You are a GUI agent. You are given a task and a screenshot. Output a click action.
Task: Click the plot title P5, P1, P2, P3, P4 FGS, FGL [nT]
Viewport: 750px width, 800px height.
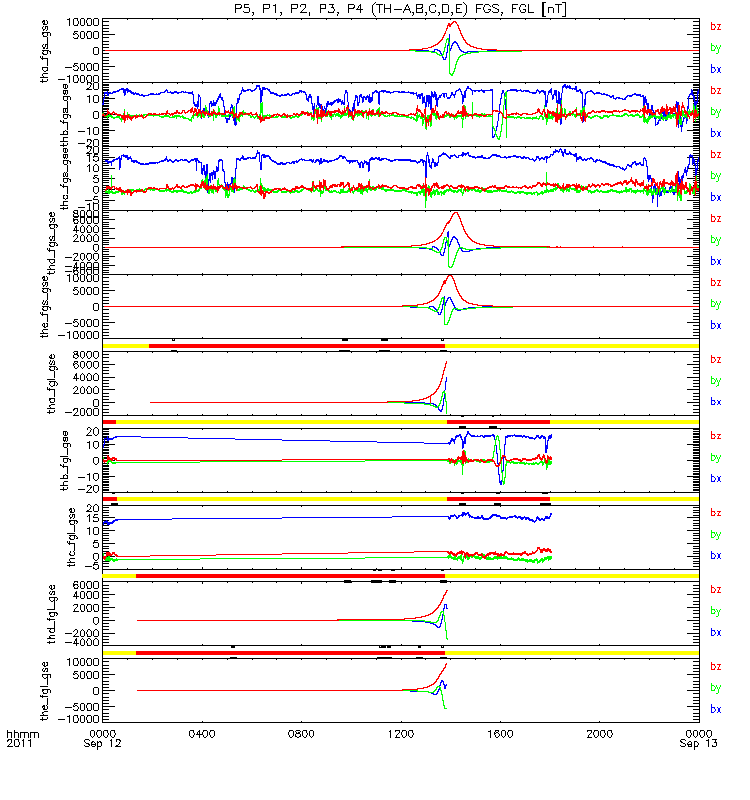pyautogui.click(x=400, y=9)
